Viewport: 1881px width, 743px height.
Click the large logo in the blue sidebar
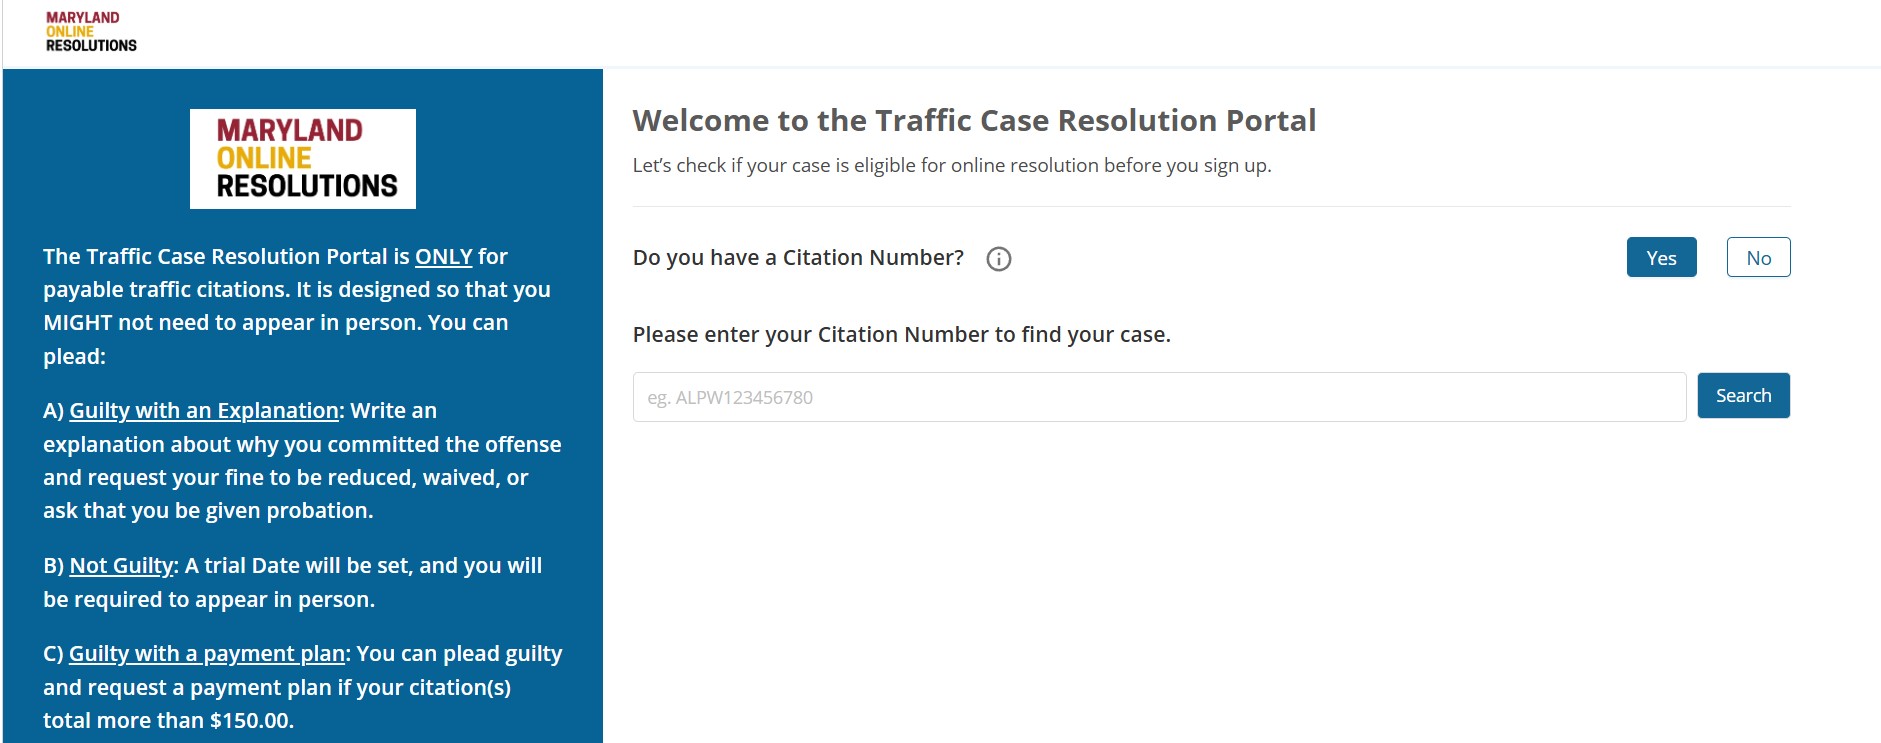(303, 159)
